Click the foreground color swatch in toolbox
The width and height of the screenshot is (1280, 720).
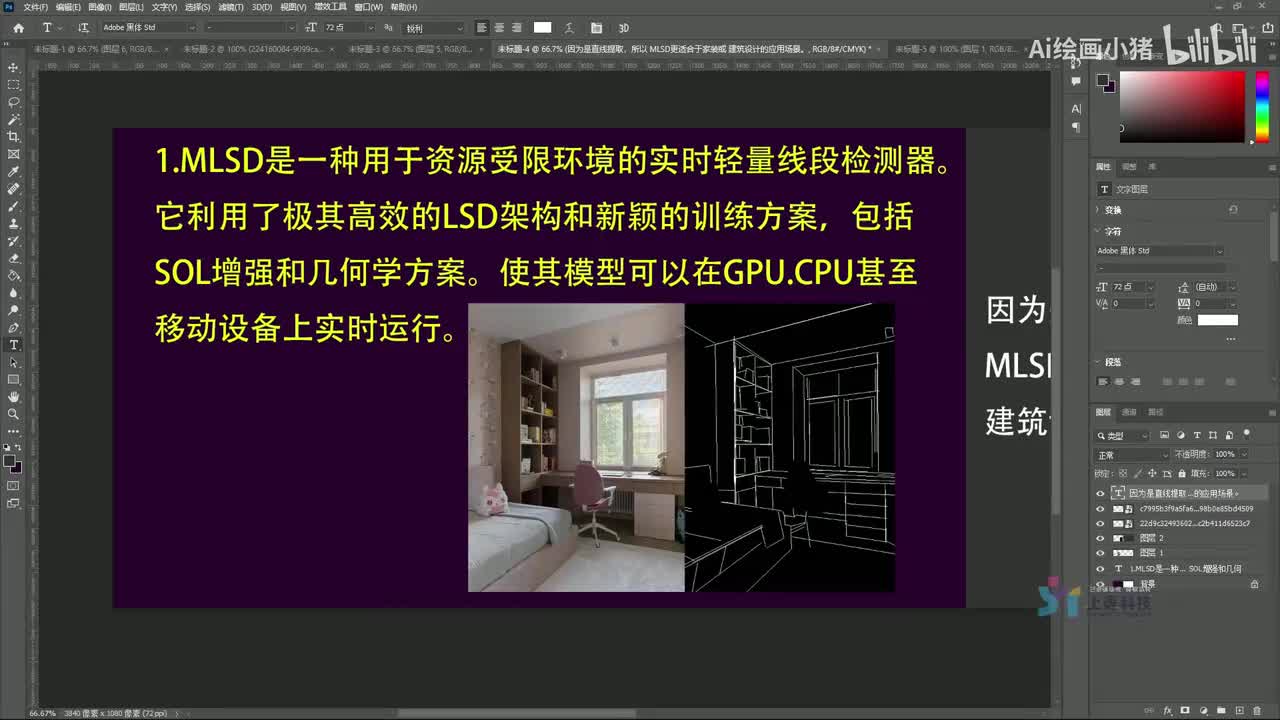pos(10,462)
